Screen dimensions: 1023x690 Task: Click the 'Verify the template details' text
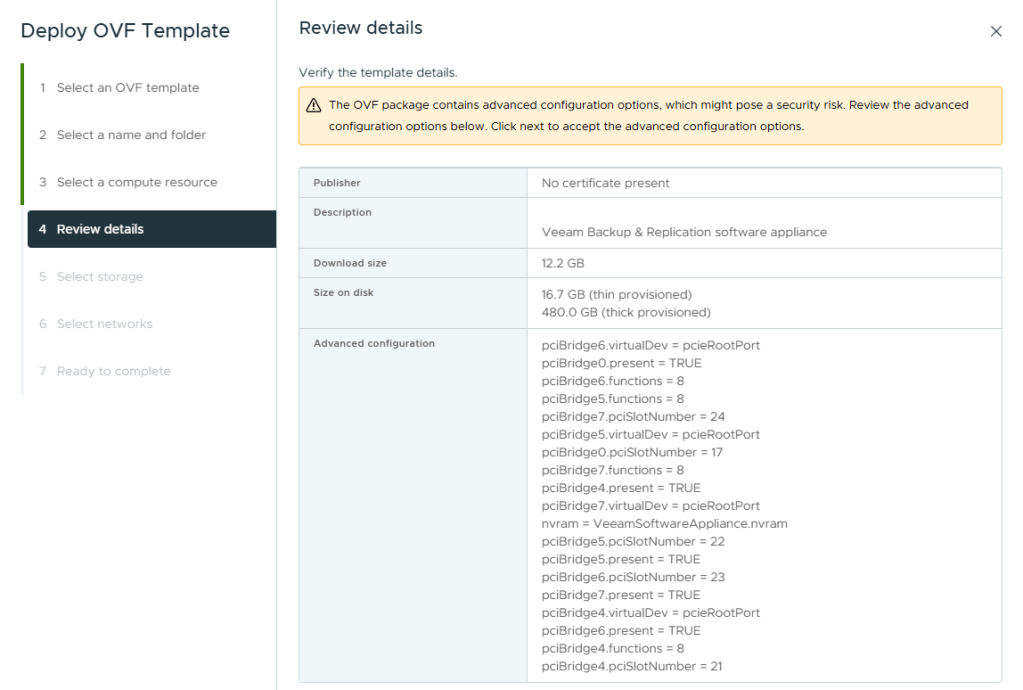click(x=378, y=73)
